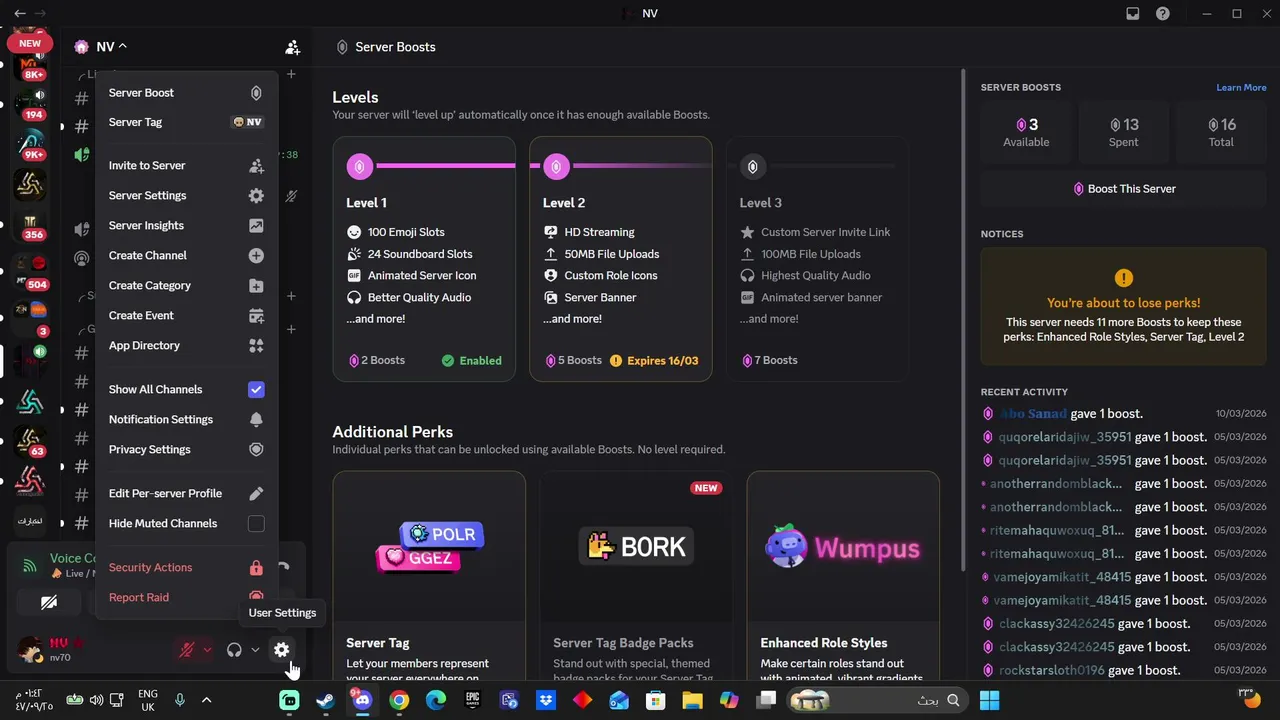The height and width of the screenshot is (720, 1280).
Task: Open App Directory
Action: pos(186,346)
